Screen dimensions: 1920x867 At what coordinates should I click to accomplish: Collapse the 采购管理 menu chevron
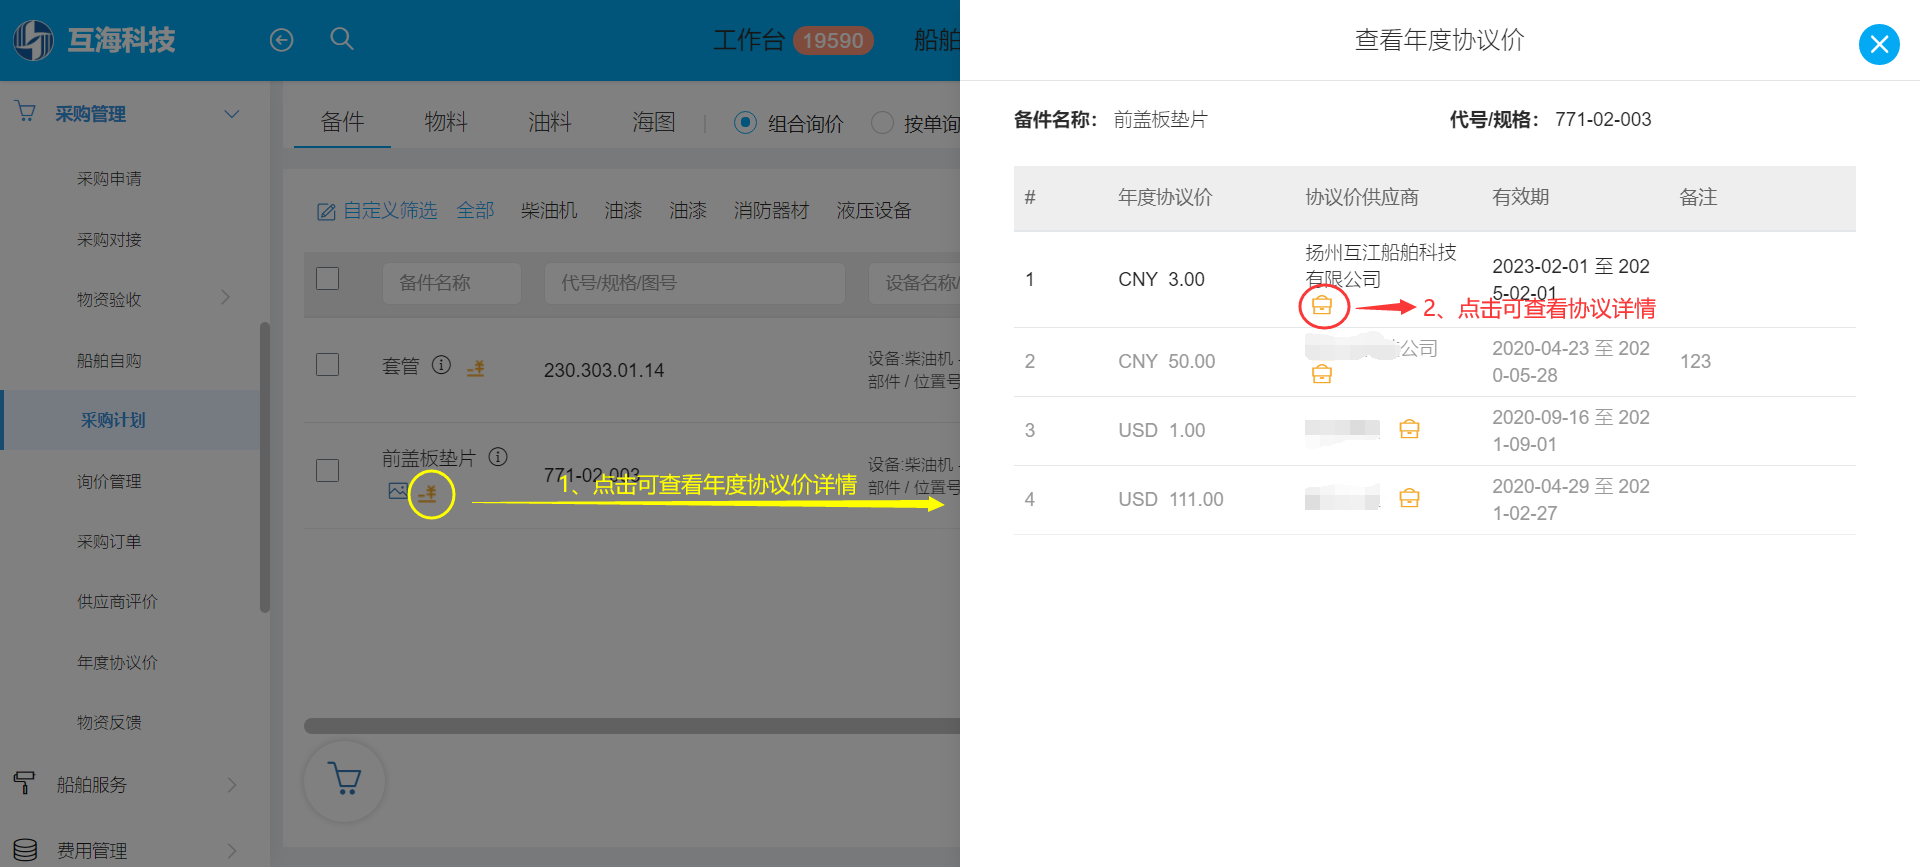(232, 114)
